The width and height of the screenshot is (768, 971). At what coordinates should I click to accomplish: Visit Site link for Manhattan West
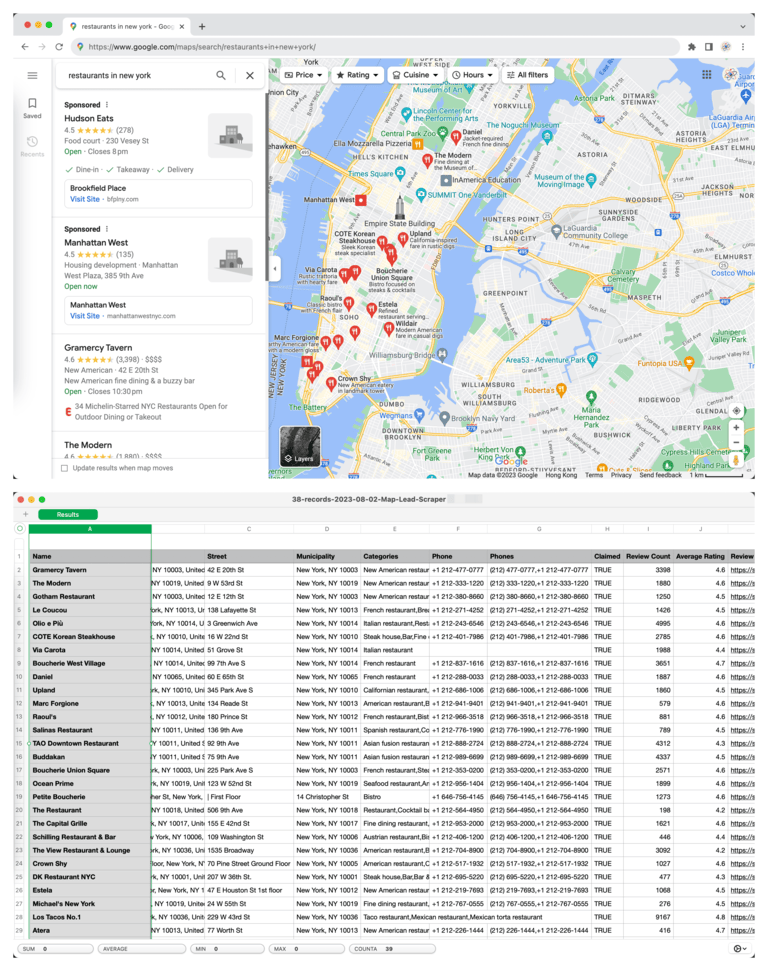85,316
